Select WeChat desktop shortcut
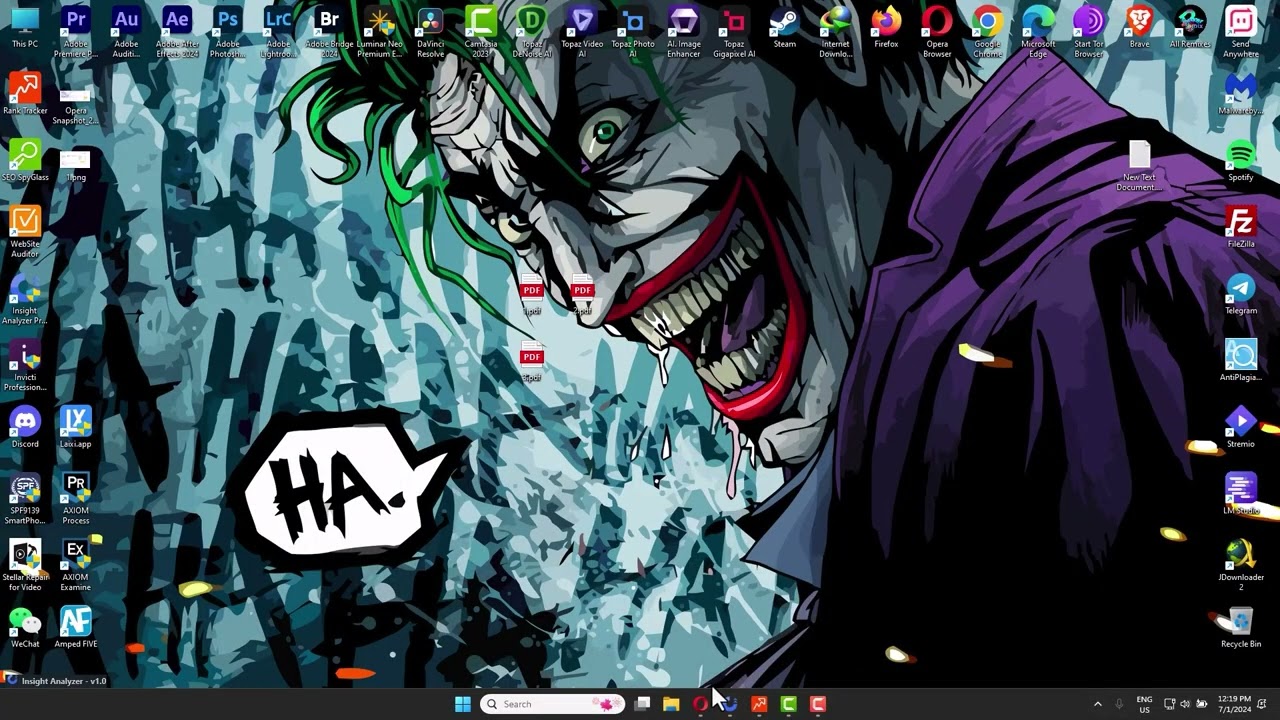The width and height of the screenshot is (1280, 720). coord(25,629)
